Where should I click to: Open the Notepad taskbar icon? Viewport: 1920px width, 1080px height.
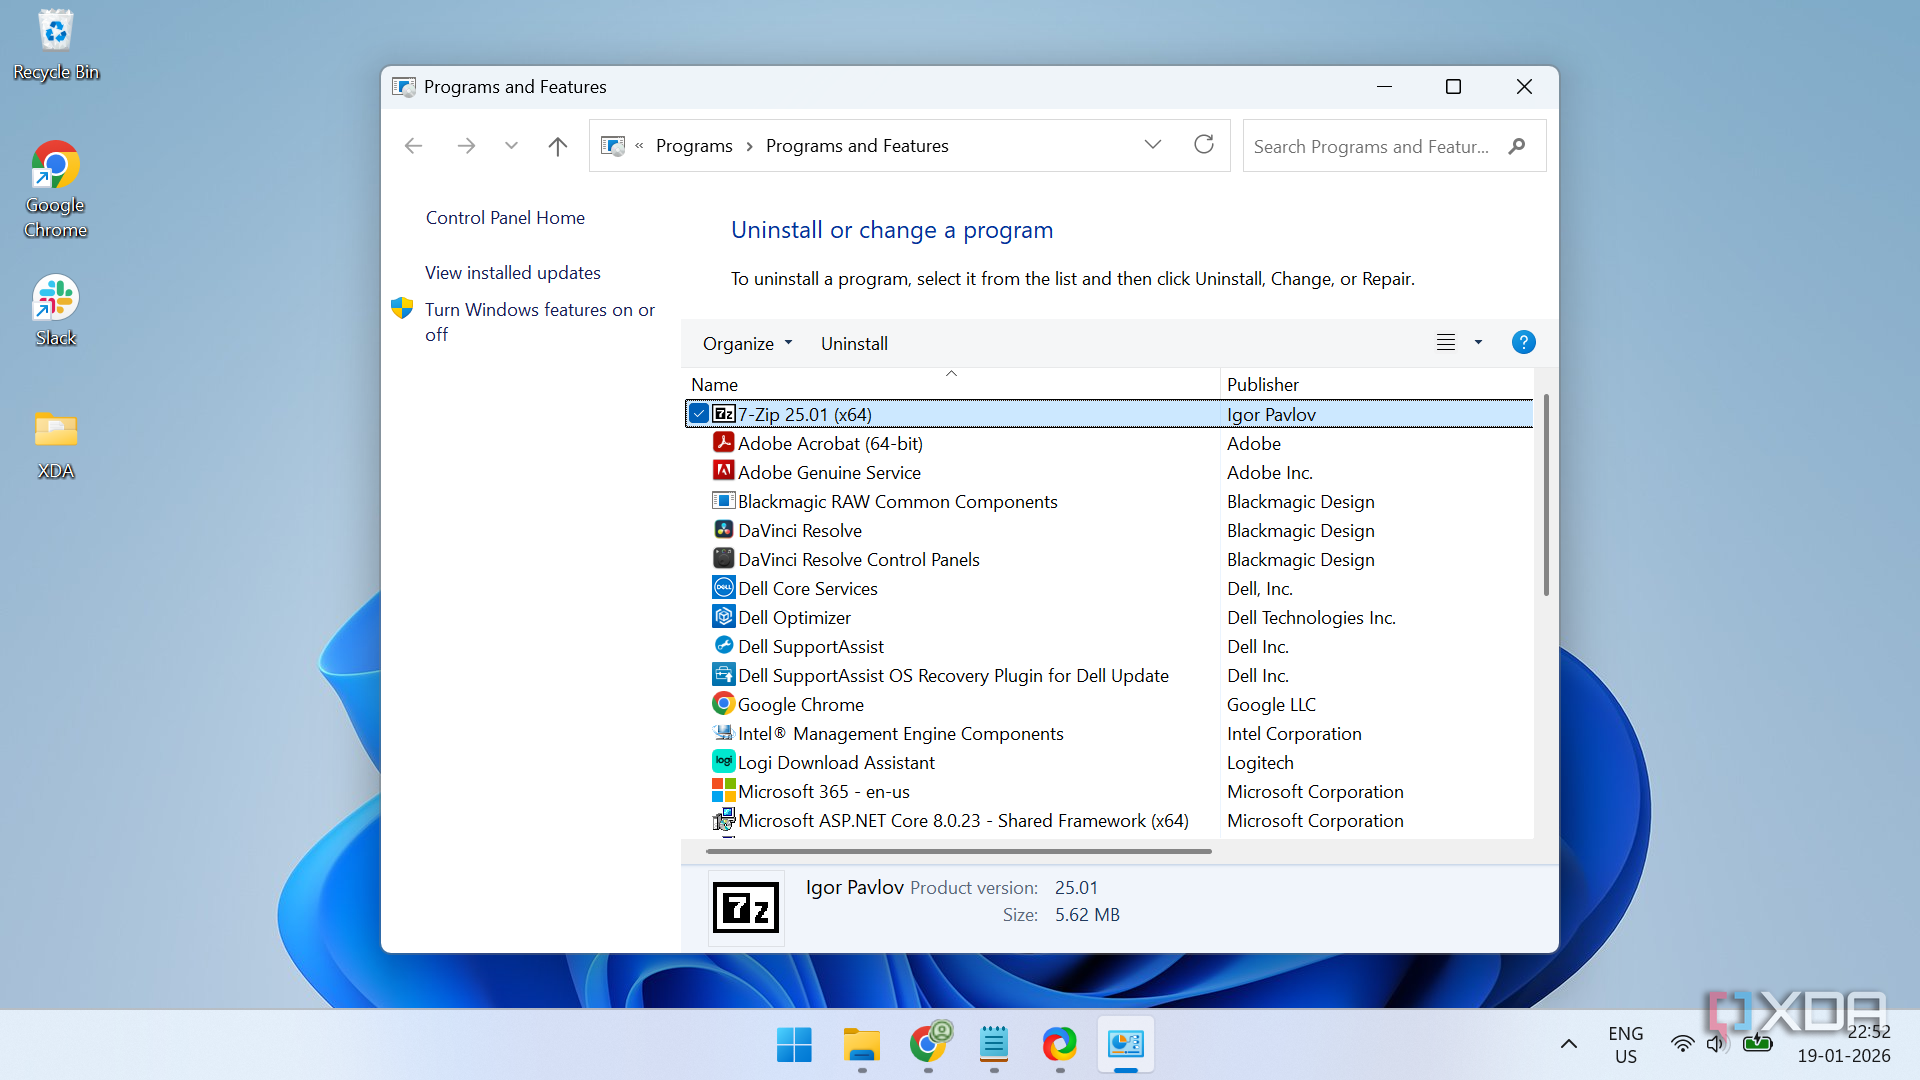[x=993, y=1045]
